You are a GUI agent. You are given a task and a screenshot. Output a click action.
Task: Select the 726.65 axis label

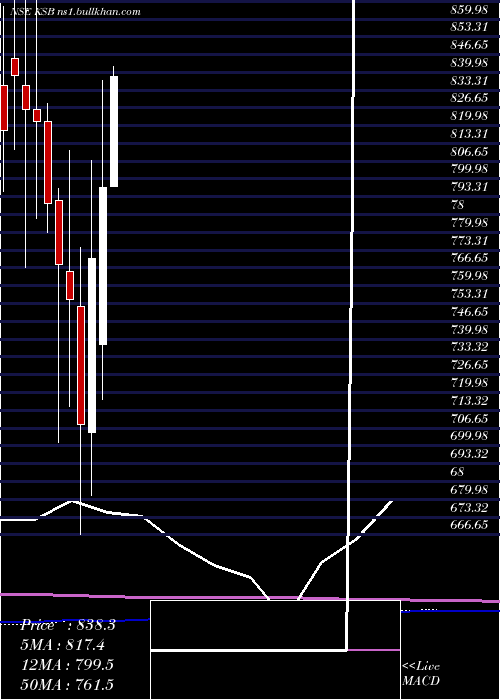coord(469,365)
